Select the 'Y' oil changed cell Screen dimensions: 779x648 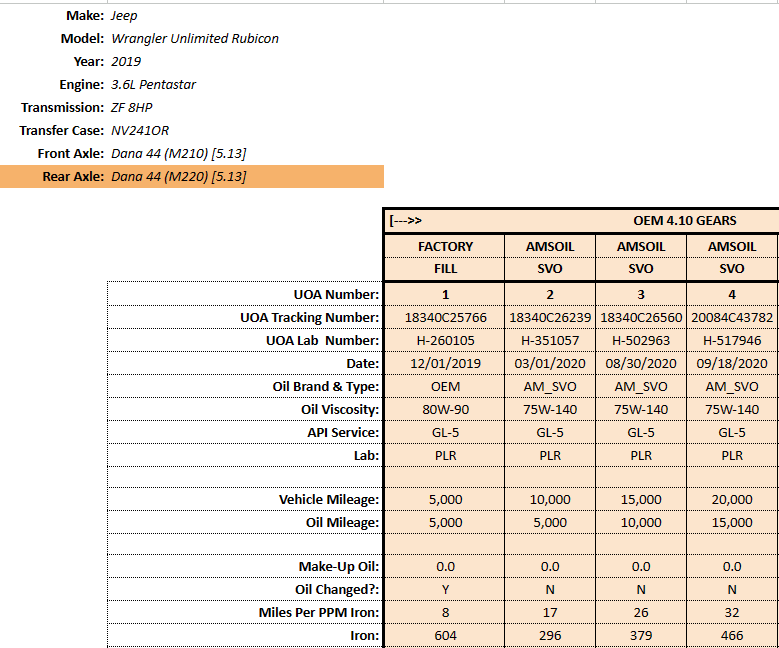click(x=445, y=589)
